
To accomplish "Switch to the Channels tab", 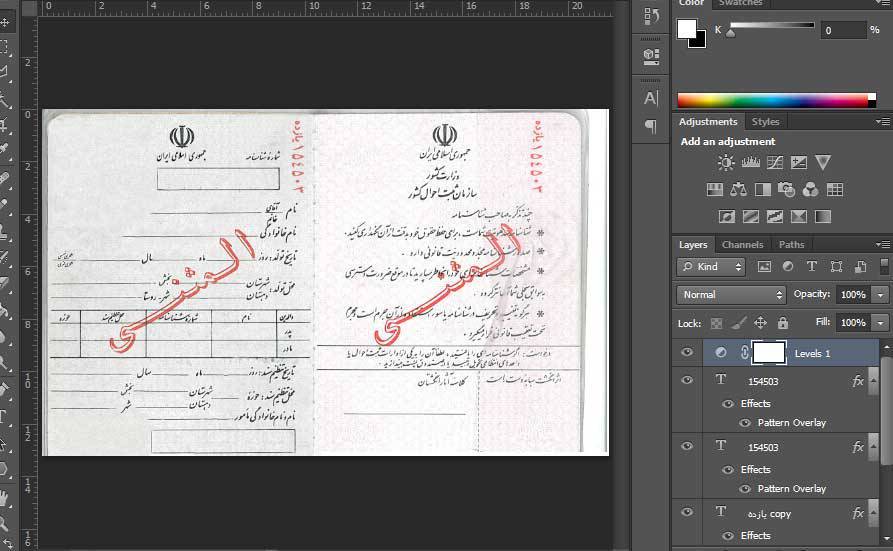I will pos(742,244).
